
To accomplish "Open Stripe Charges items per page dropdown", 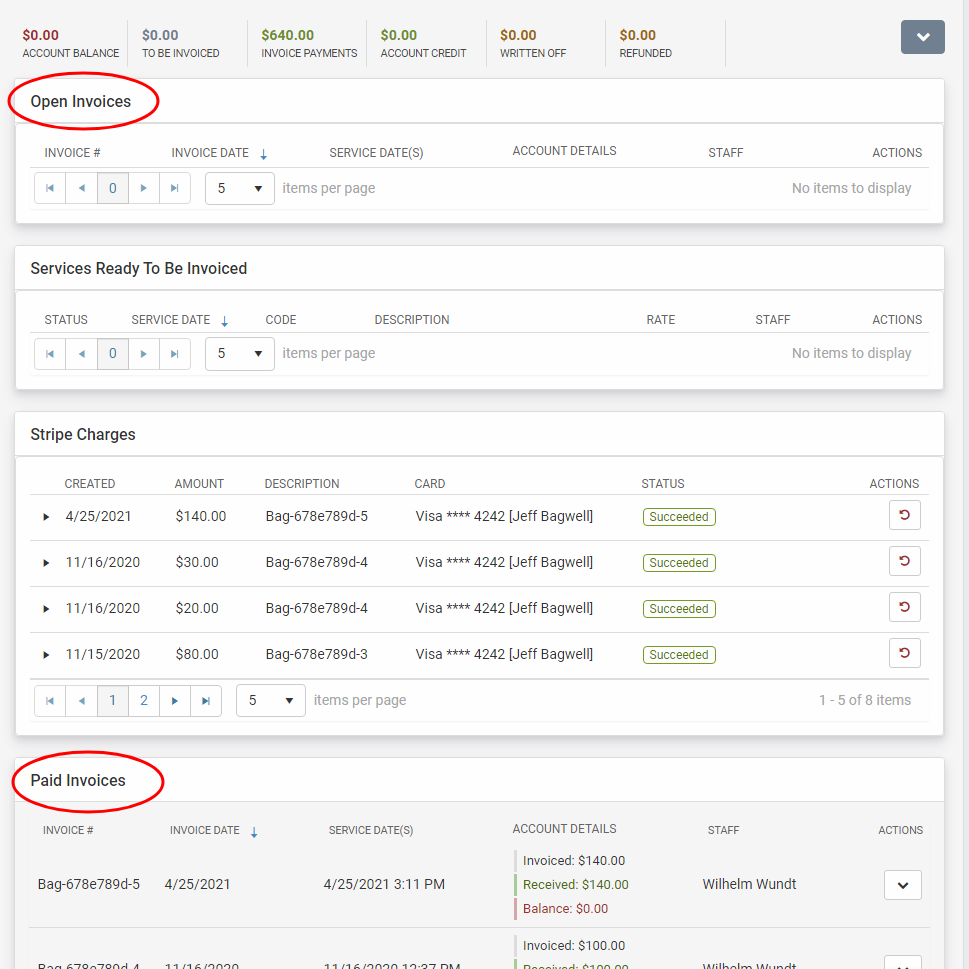I will pos(271,700).
